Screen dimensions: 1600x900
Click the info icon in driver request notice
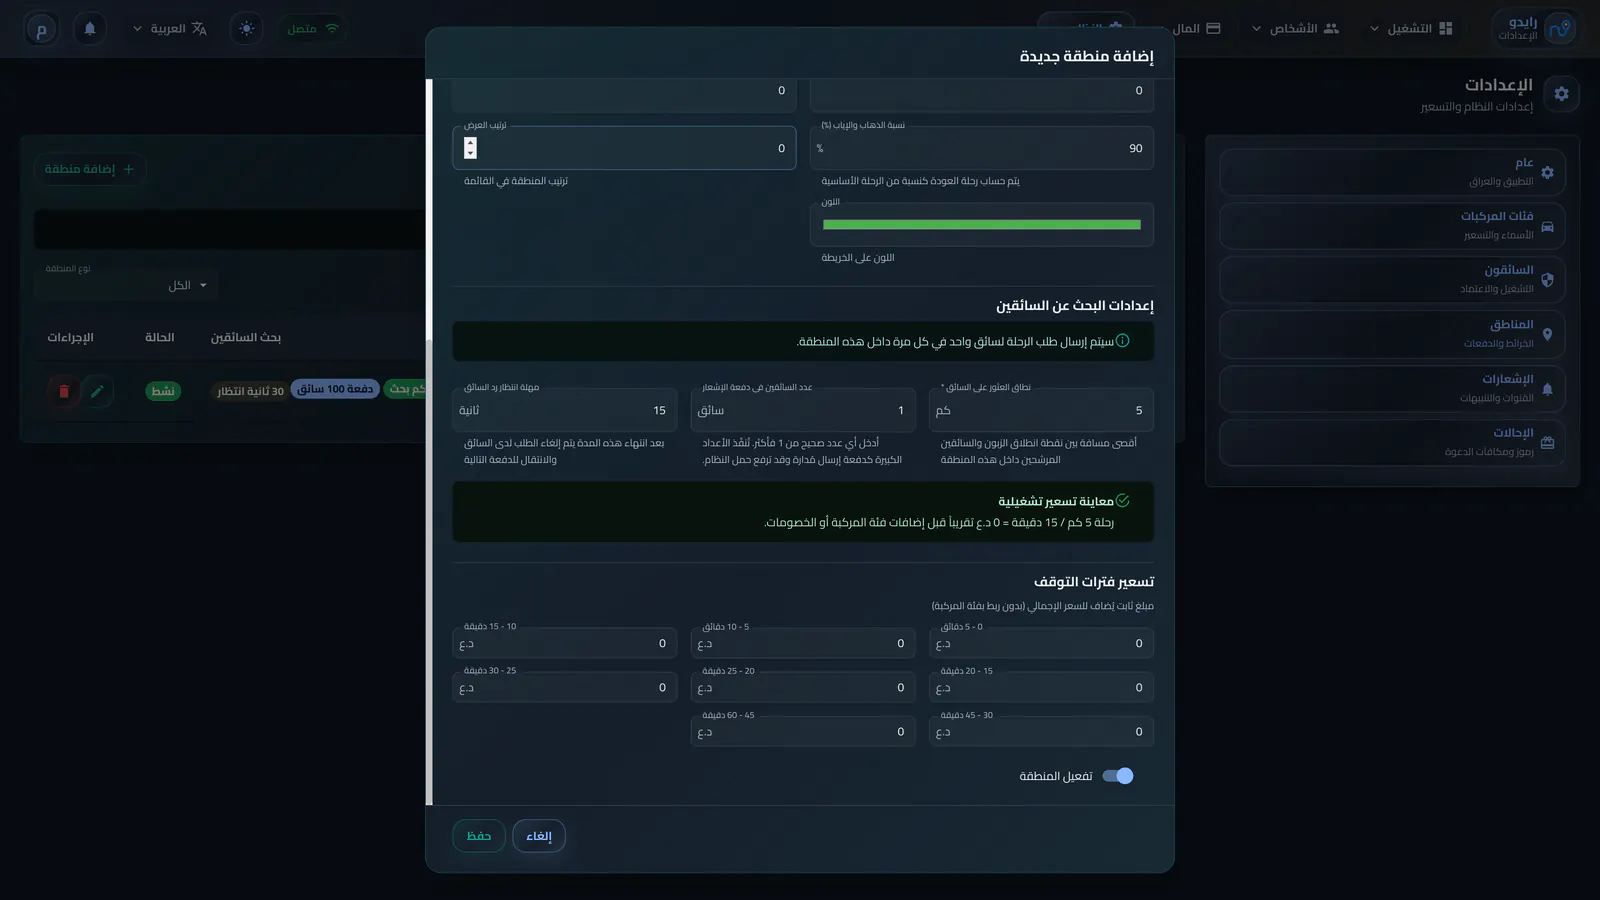click(x=1122, y=341)
